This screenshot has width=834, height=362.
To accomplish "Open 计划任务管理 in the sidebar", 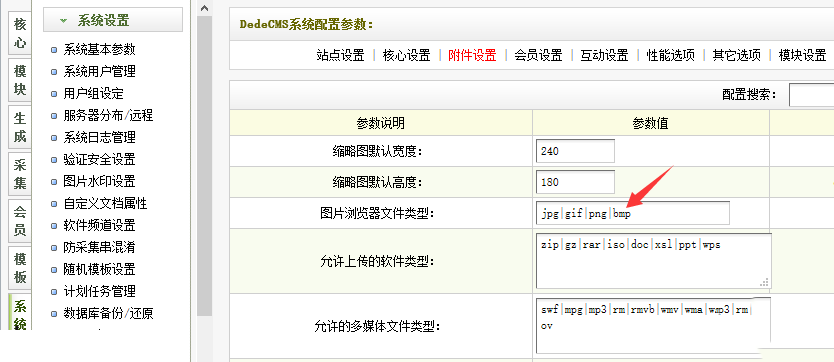I will (x=99, y=291).
